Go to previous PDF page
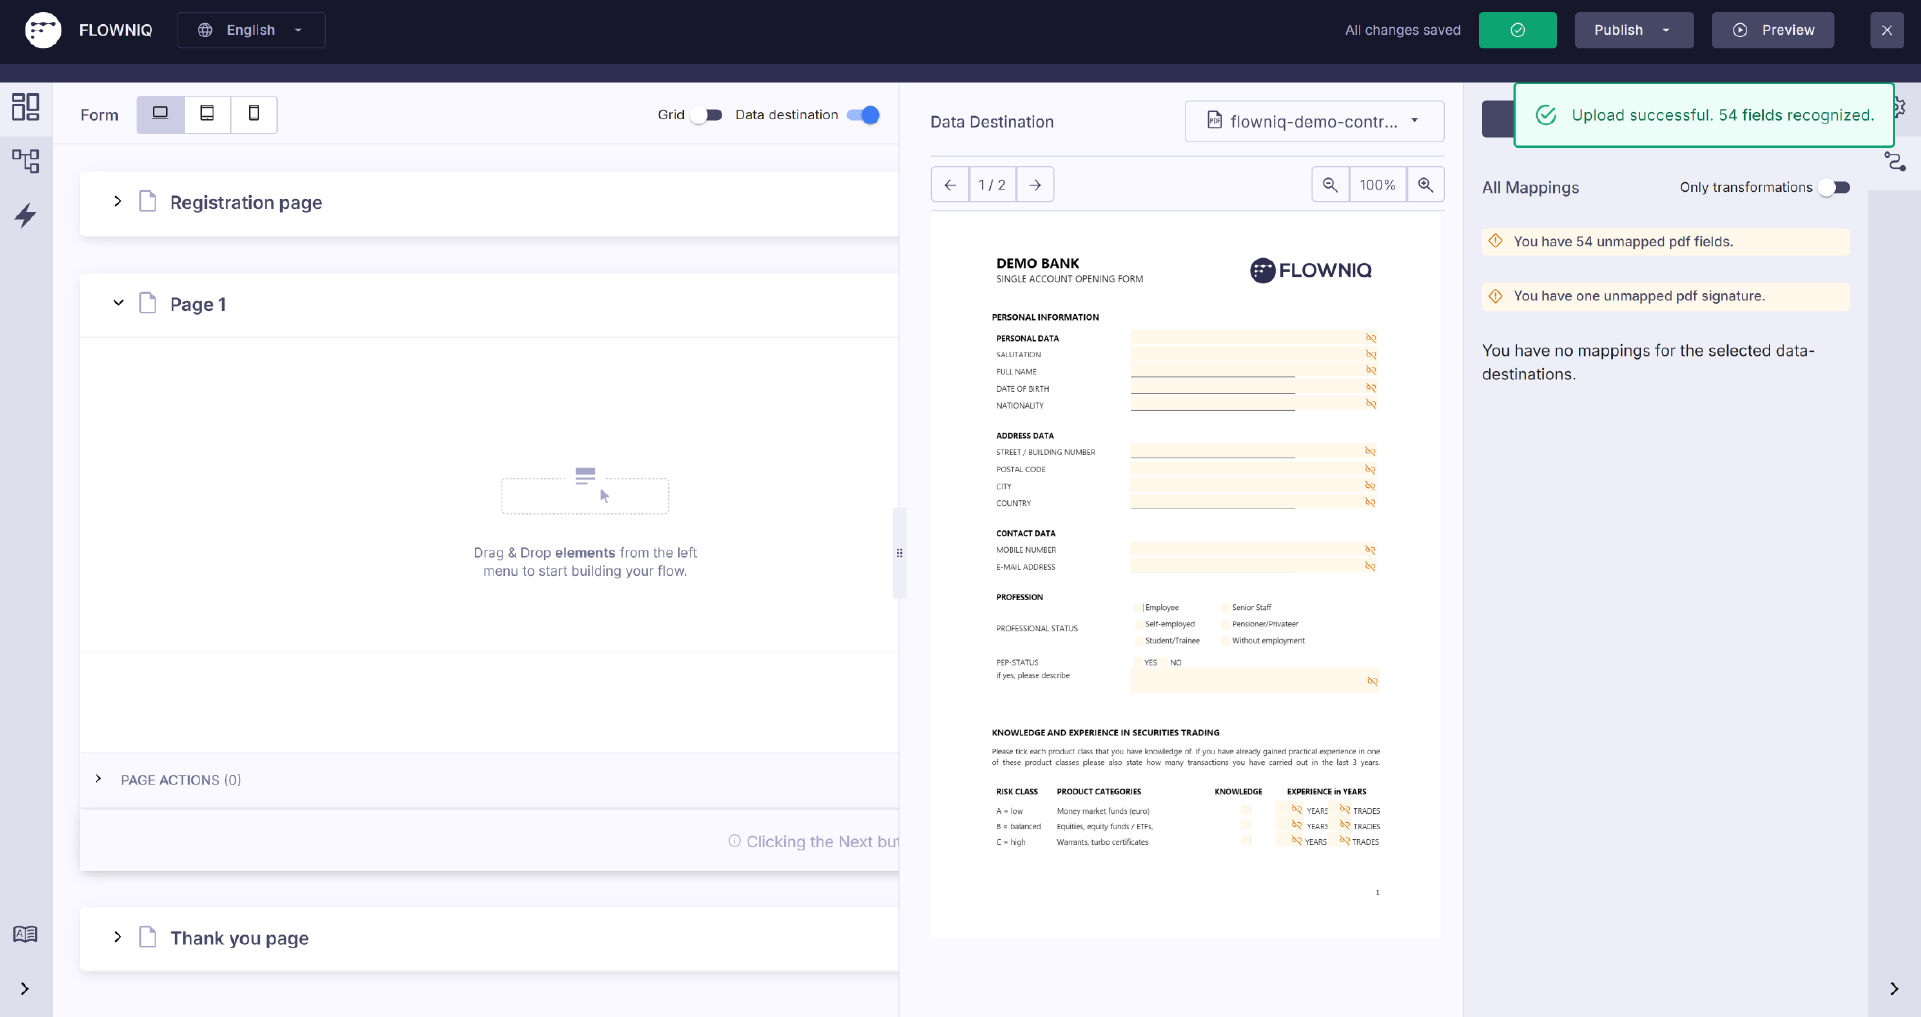The image size is (1921, 1017). pyautogui.click(x=950, y=185)
